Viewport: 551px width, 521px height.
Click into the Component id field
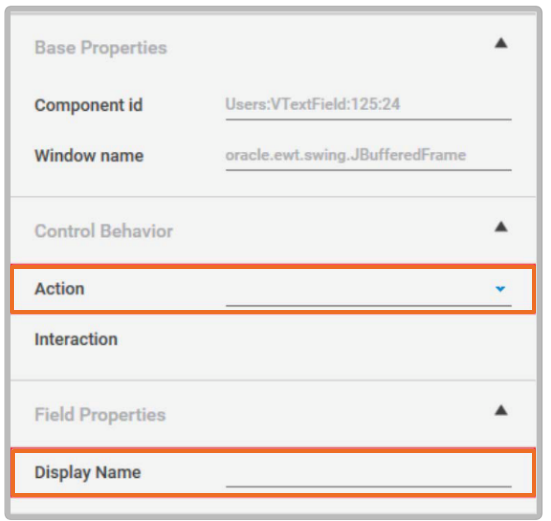[368, 105]
